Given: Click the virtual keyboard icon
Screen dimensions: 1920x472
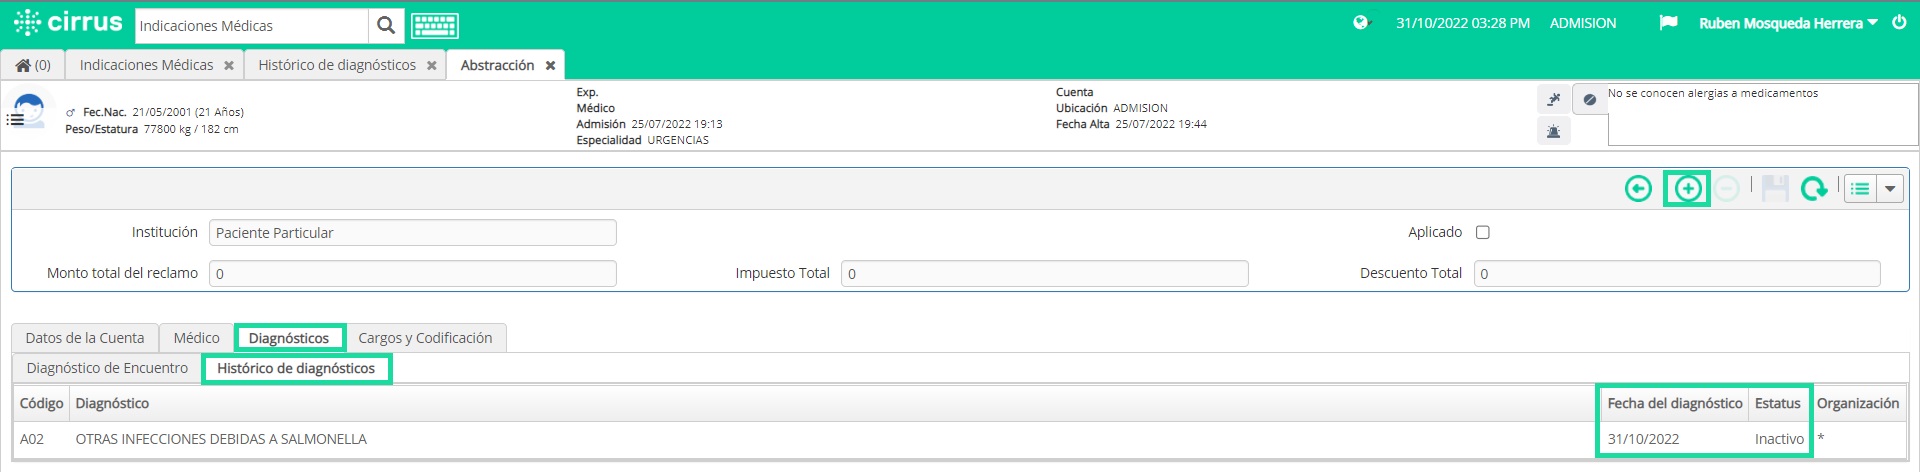Looking at the screenshot, I should tap(435, 25).
